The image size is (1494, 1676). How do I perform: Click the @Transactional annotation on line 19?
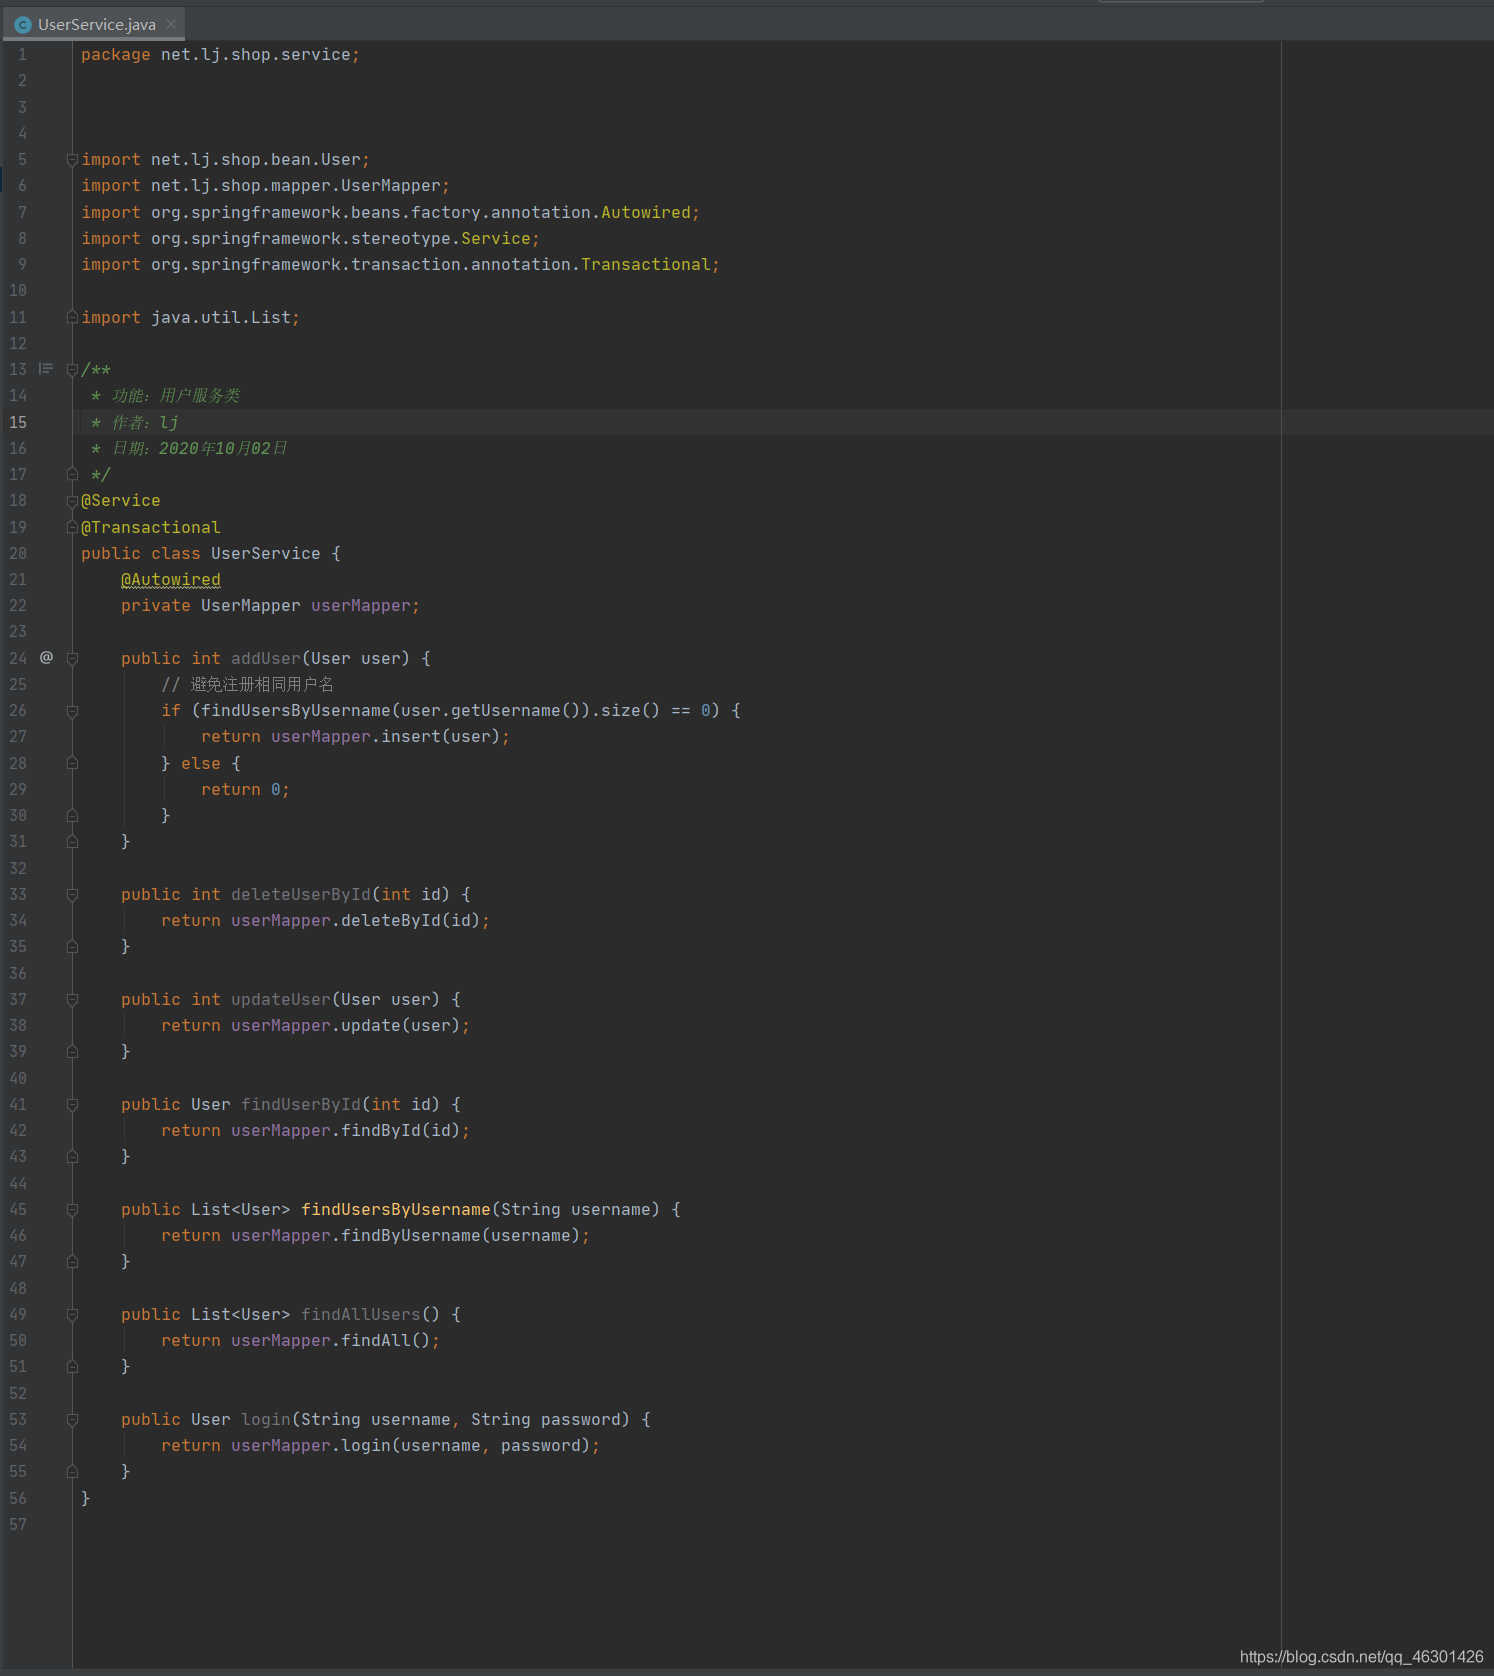tap(150, 527)
